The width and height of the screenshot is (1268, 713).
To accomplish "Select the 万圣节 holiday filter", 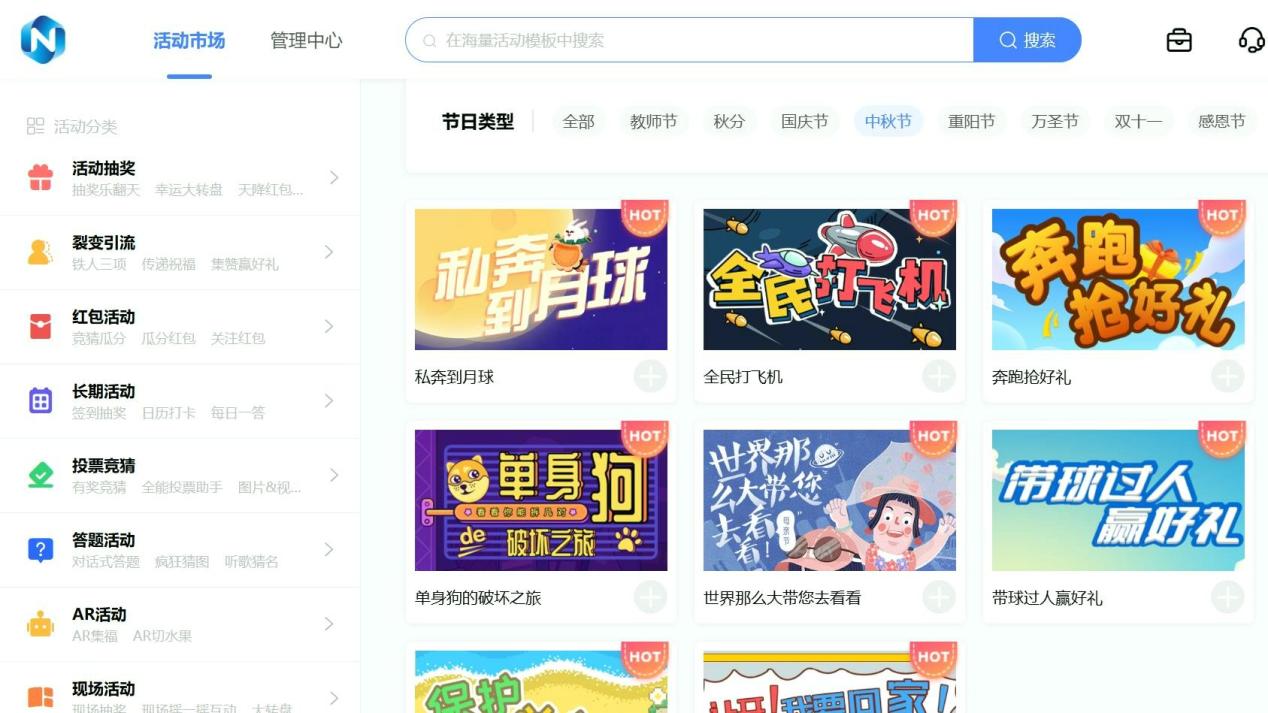I will click(x=1055, y=121).
